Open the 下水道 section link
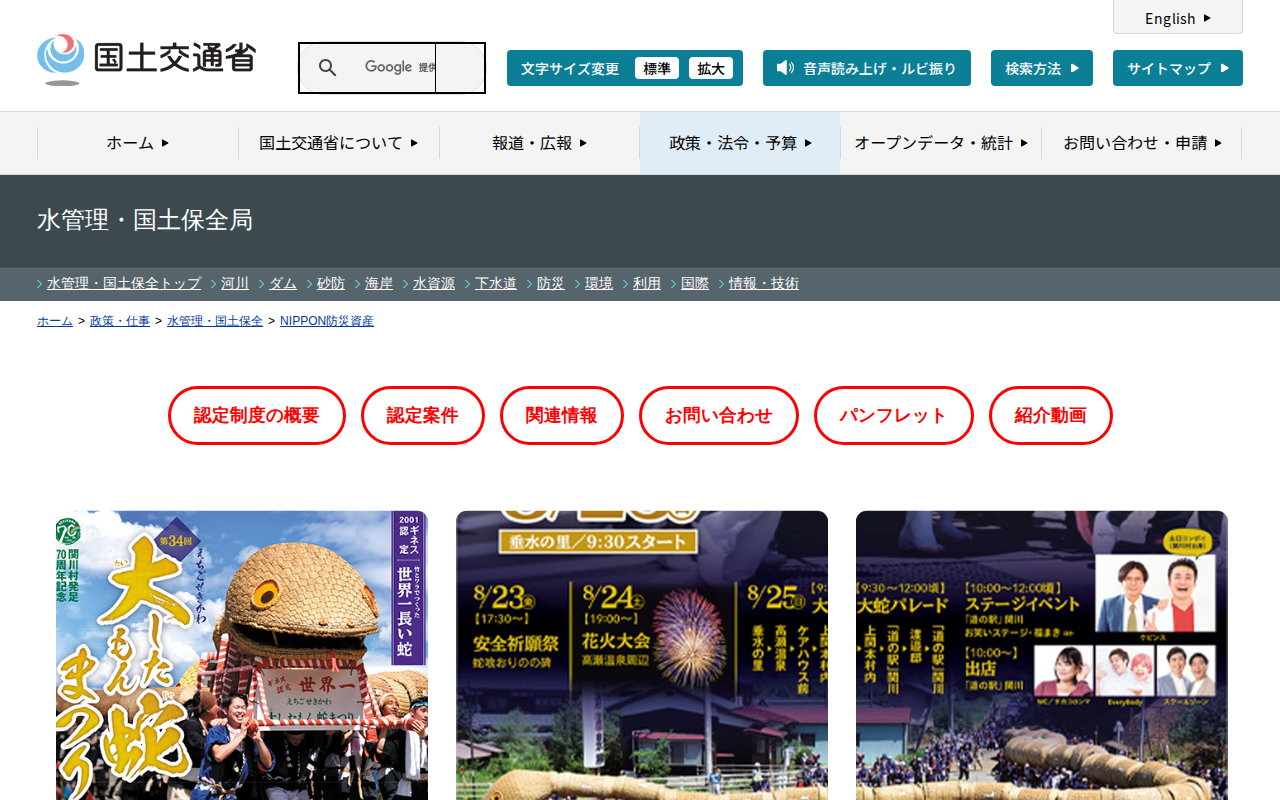Image resolution: width=1280 pixels, height=800 pixels. pyautogui.click(x=496, y=283)
